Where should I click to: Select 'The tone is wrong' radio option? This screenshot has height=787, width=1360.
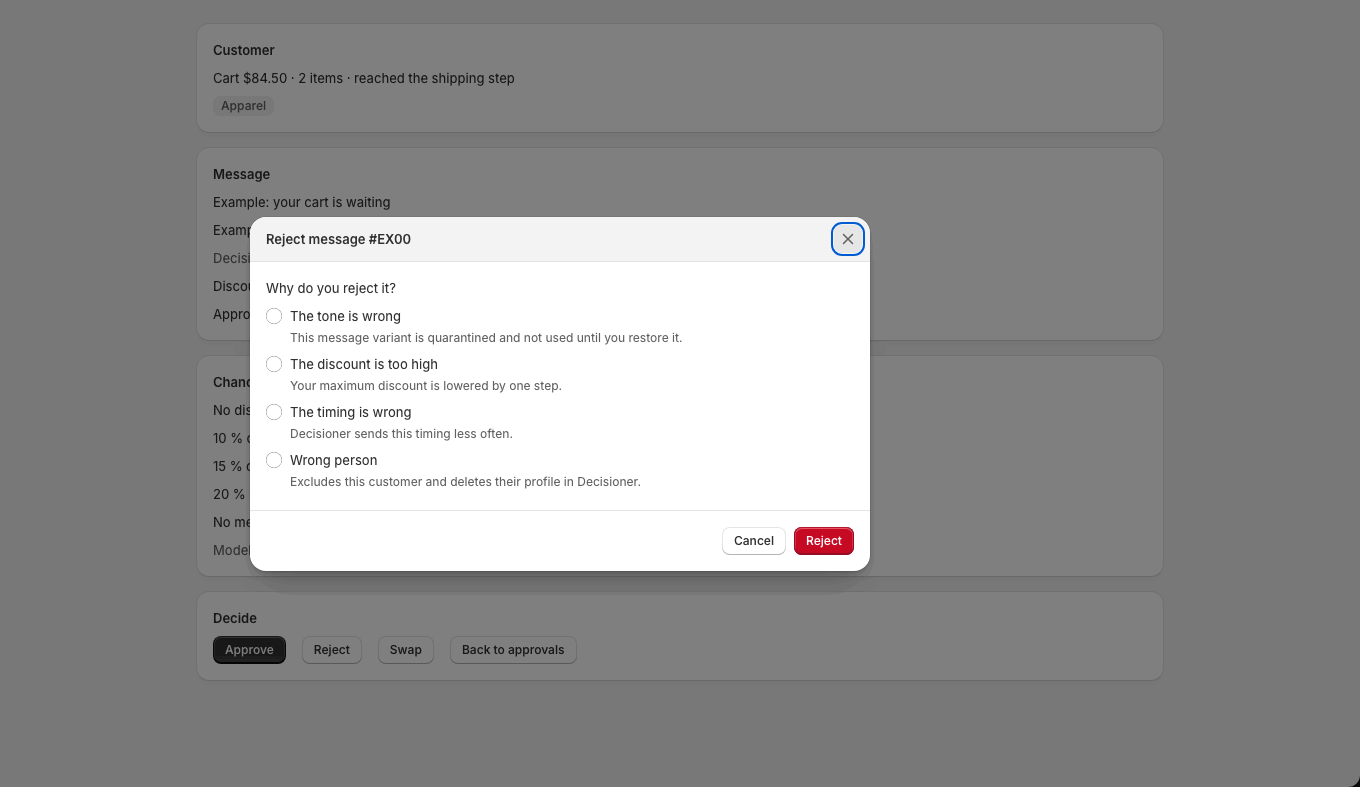(x=274, y=316)
